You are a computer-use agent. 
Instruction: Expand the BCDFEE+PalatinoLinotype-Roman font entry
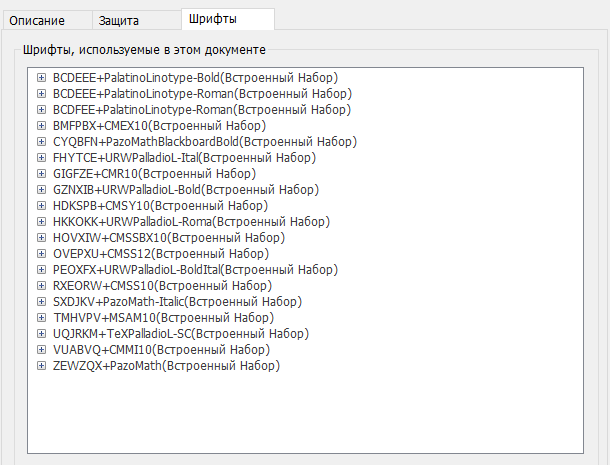[x=41, y=110]
